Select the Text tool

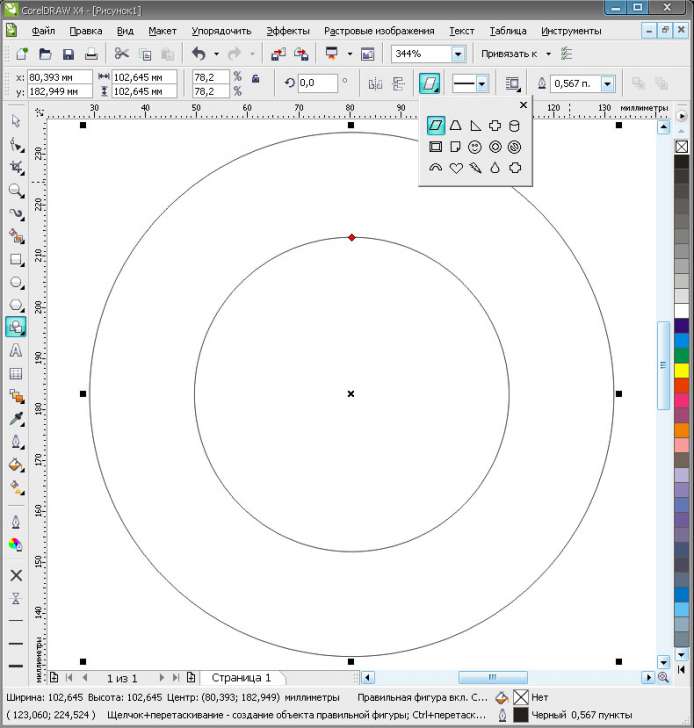(16, 351)
